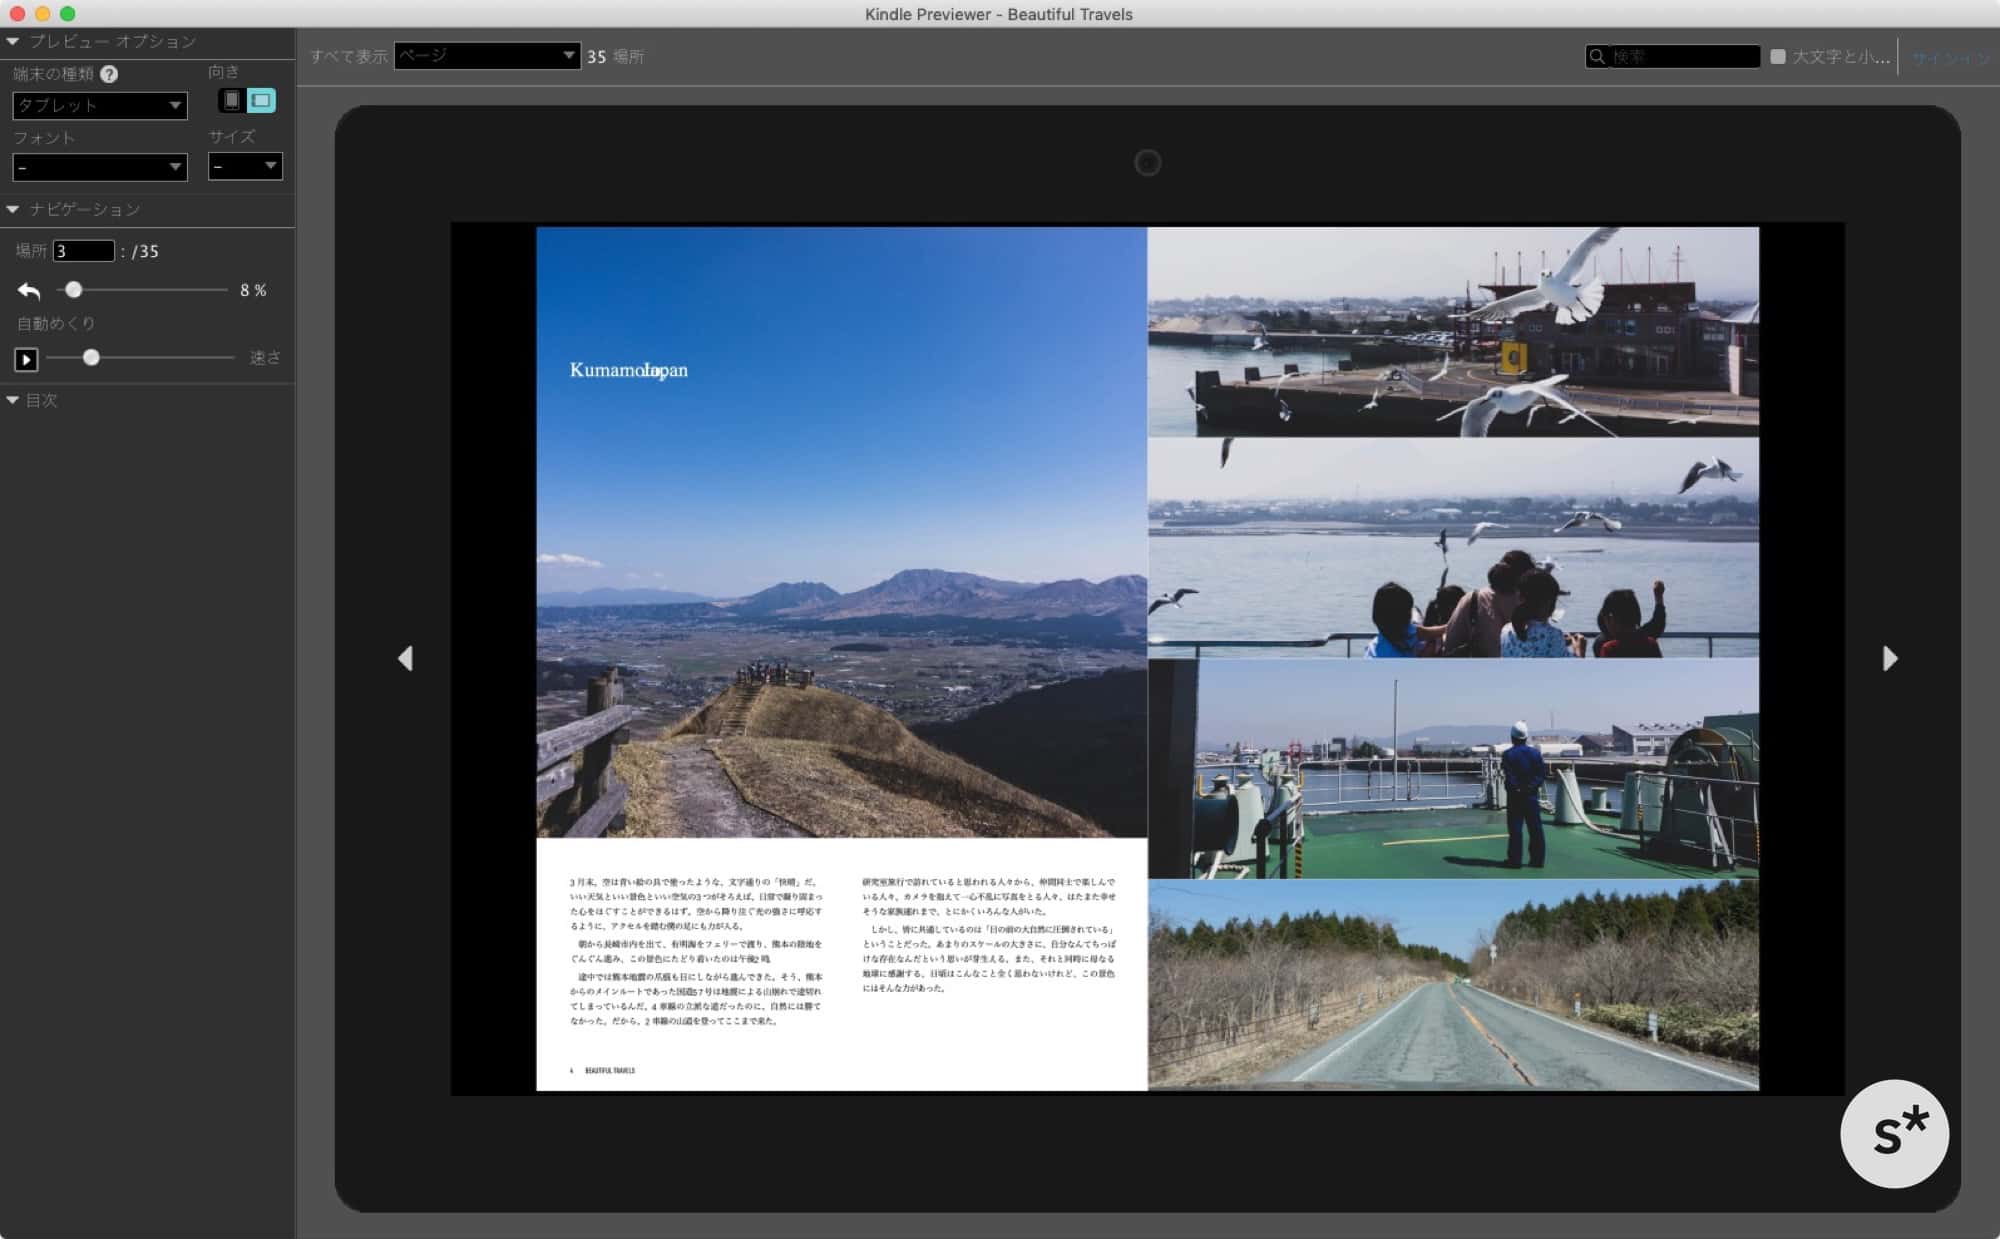Go to previous page arrow
Viewport: 2000px width, 1239px height.
405,658
